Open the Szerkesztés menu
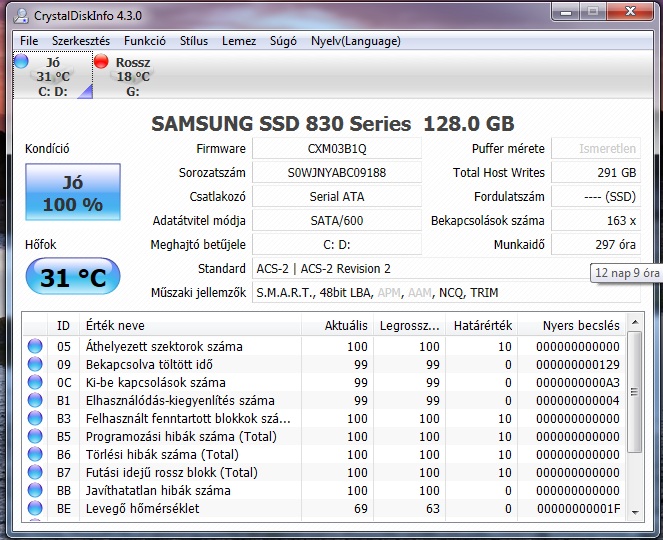The image size is (663, 540). [81, 41]
